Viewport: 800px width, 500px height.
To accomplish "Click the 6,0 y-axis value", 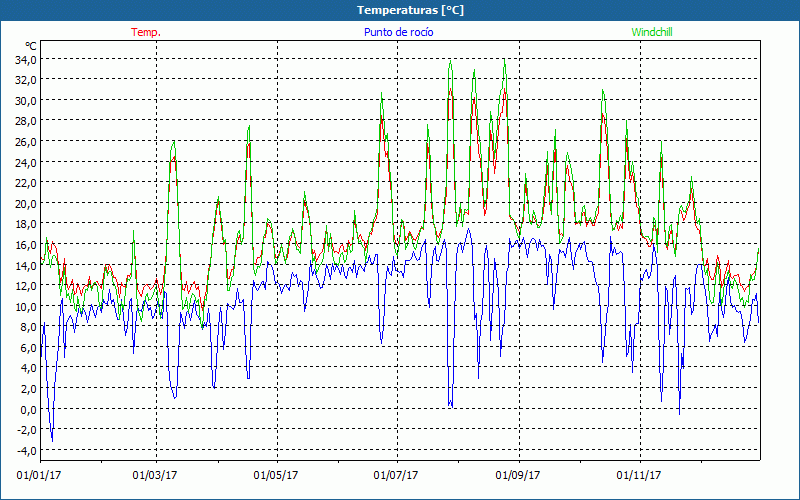I will tap(29, 348).
